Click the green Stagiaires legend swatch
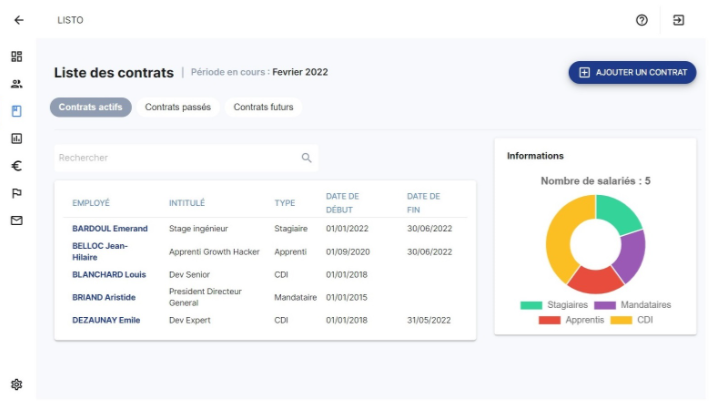This screenshot has height=405, width=713. coord(531,305)
